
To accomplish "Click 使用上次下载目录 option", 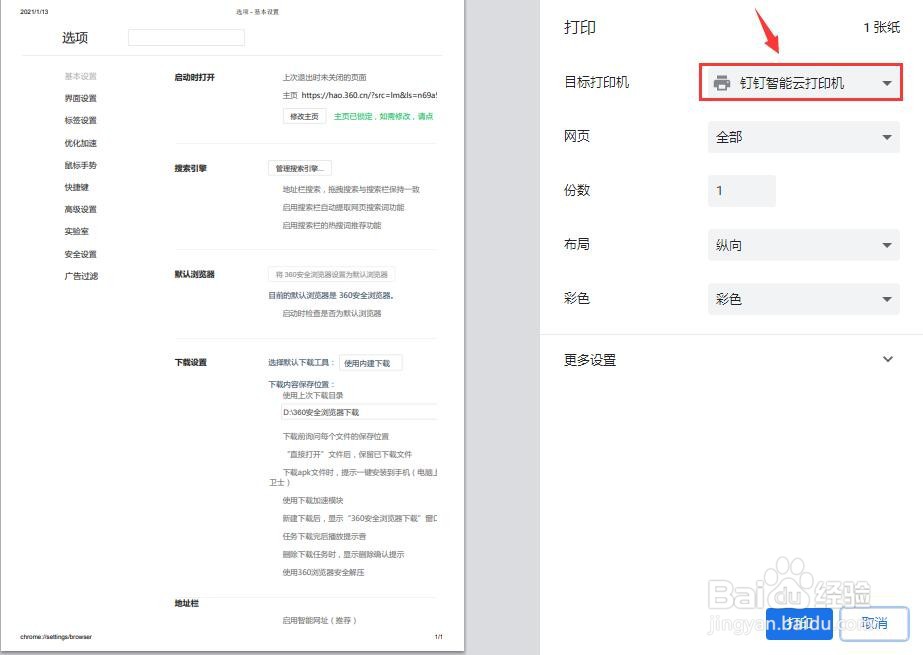I will (313, 395).
